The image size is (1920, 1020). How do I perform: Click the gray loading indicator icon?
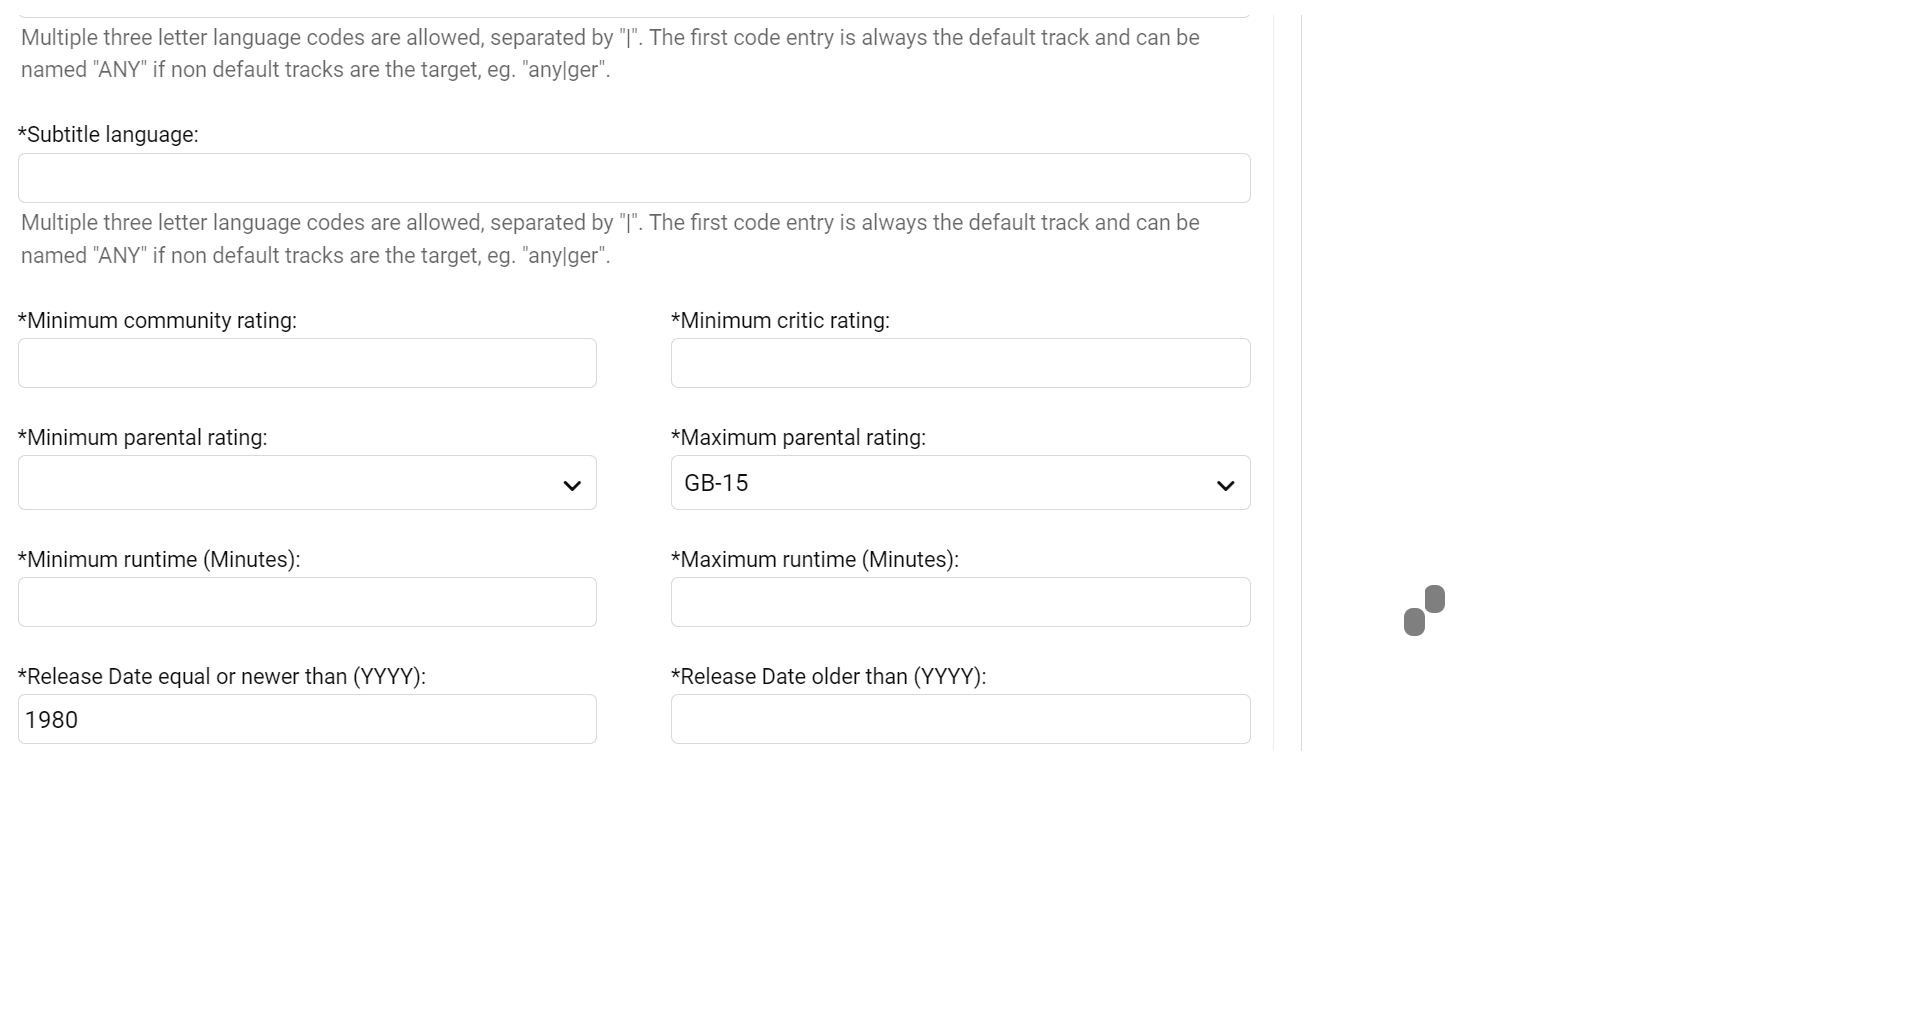pos(1424,610)
